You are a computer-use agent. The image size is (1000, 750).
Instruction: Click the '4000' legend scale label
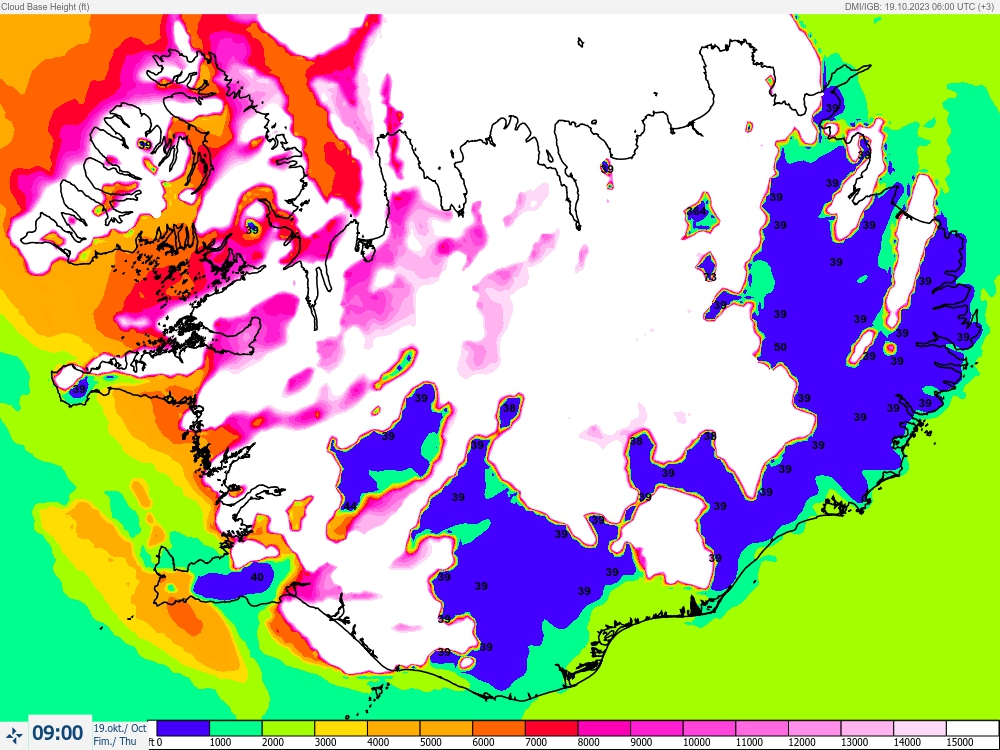click(x=378, y=742)
